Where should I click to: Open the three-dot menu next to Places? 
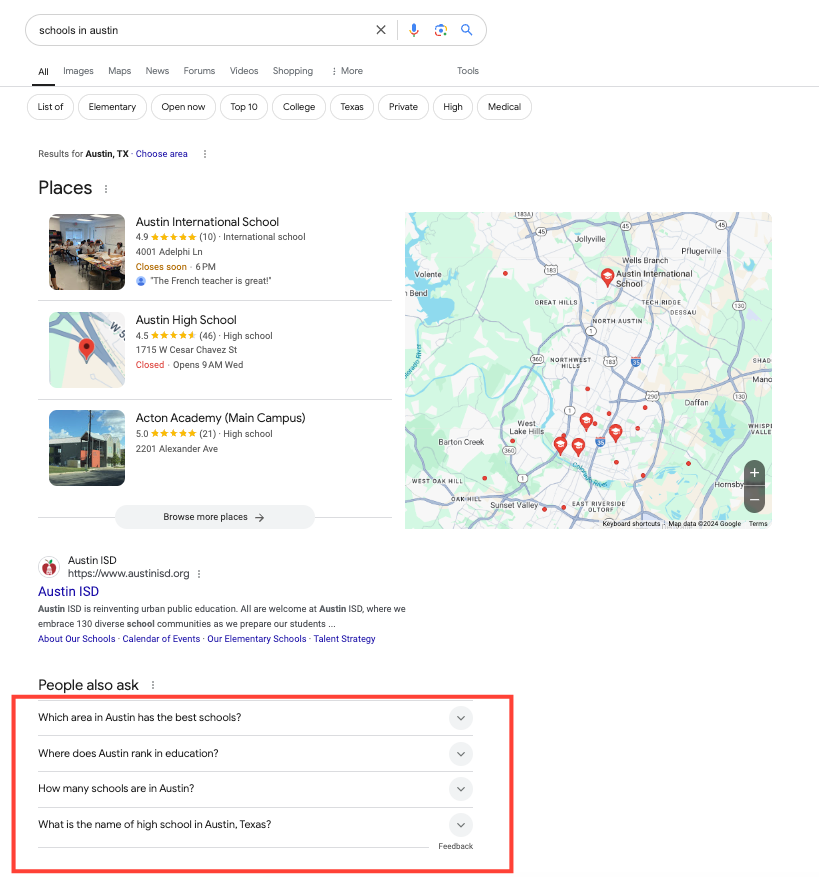coord(106,189)
